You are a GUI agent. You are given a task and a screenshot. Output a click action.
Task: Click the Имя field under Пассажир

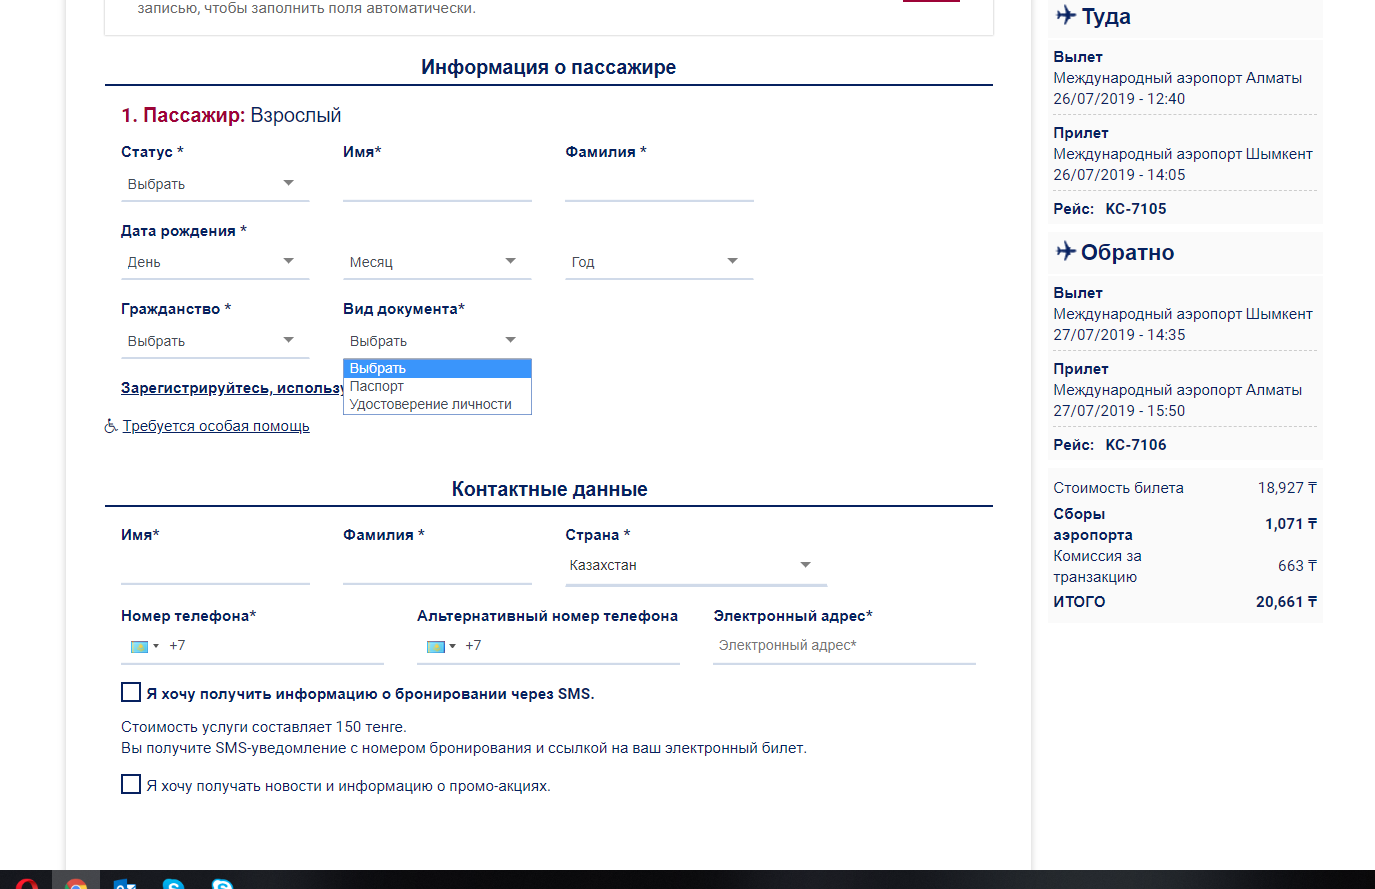point(437,184)
